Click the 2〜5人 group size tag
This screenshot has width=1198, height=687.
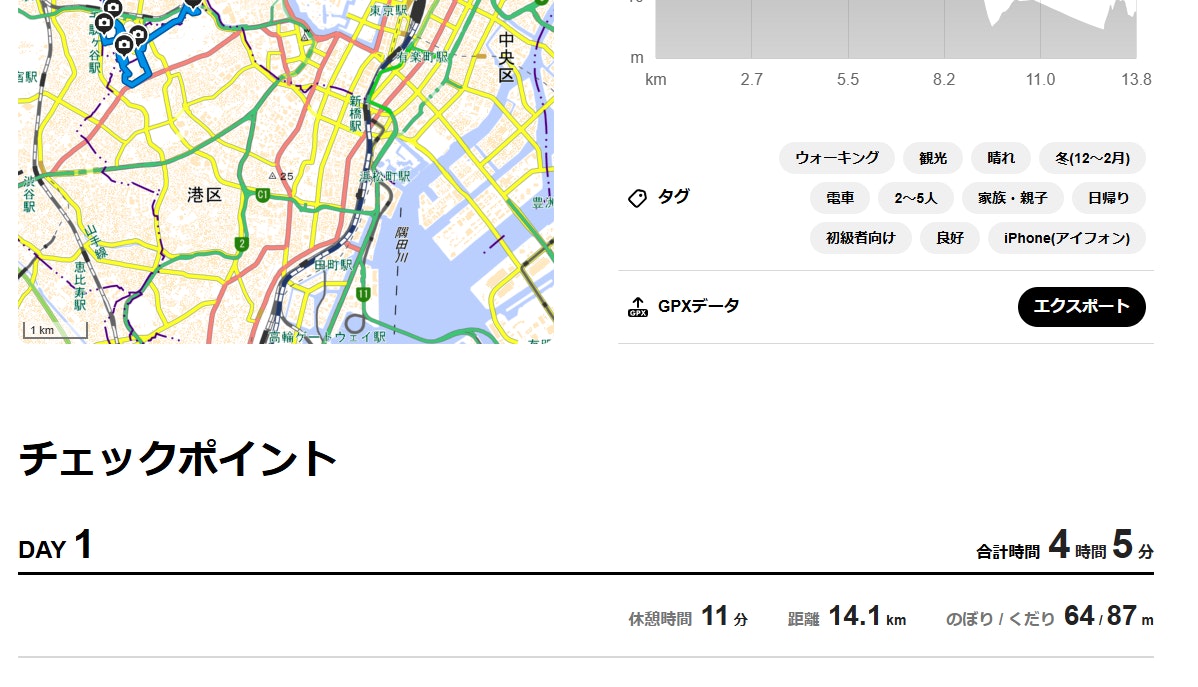coord(915,198)
